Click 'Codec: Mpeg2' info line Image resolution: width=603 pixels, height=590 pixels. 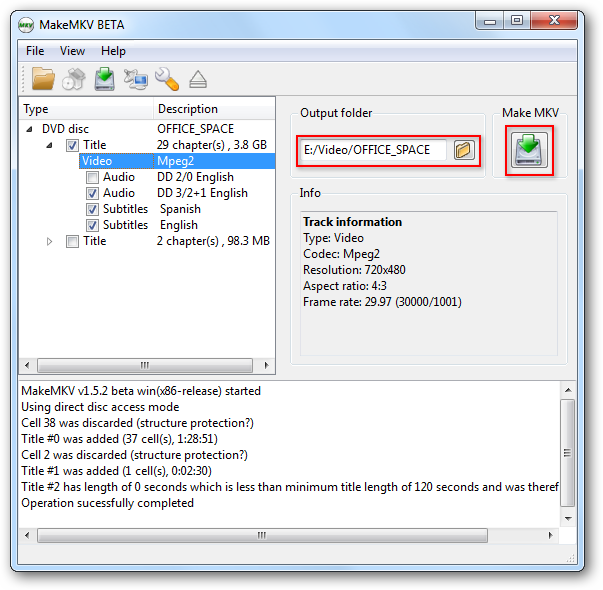(341, 254)
